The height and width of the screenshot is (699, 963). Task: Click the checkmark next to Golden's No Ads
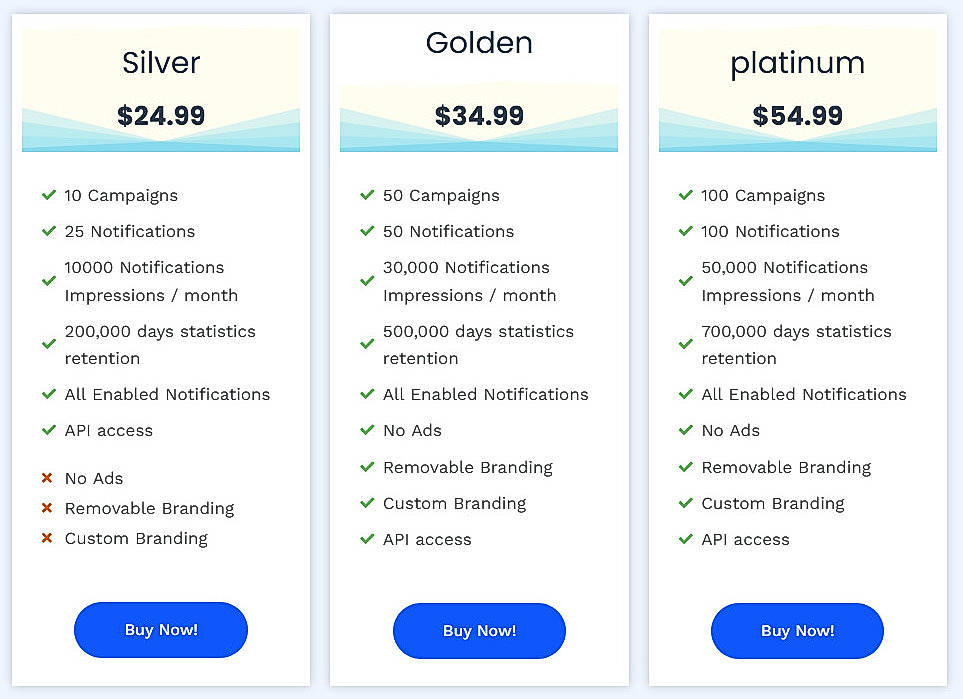click(x=367, y=431)
